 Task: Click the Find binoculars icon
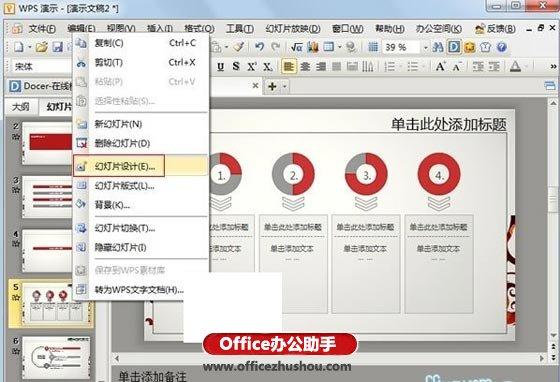click(x=438, y=47)
